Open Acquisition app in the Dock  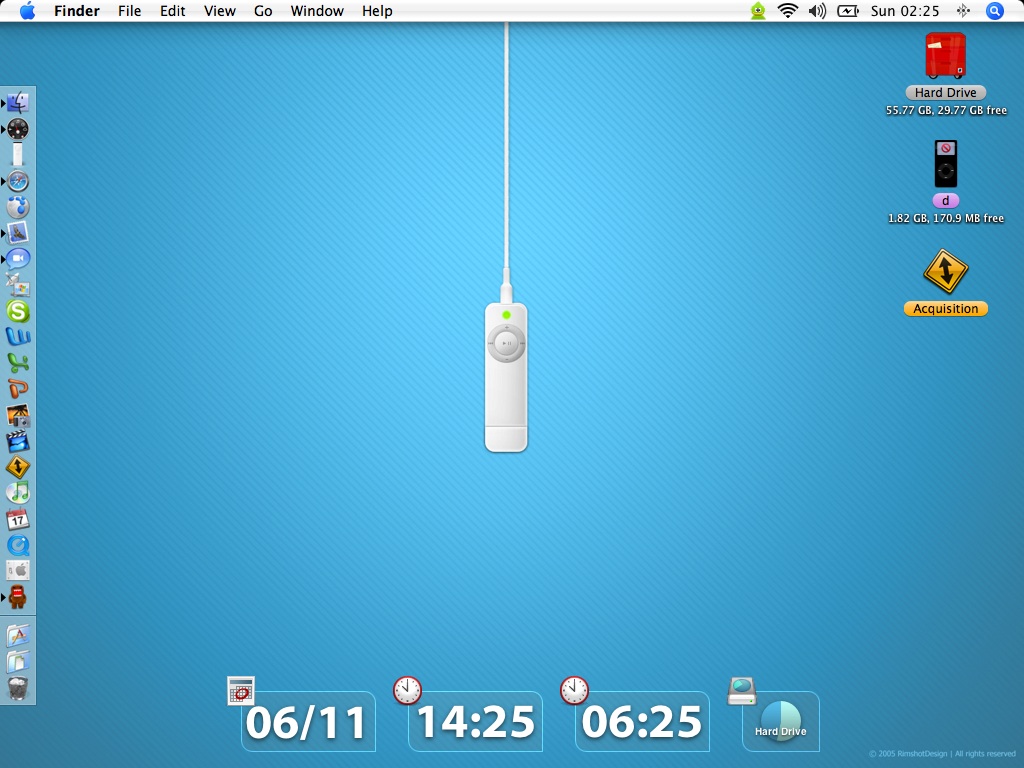point(18,468)
